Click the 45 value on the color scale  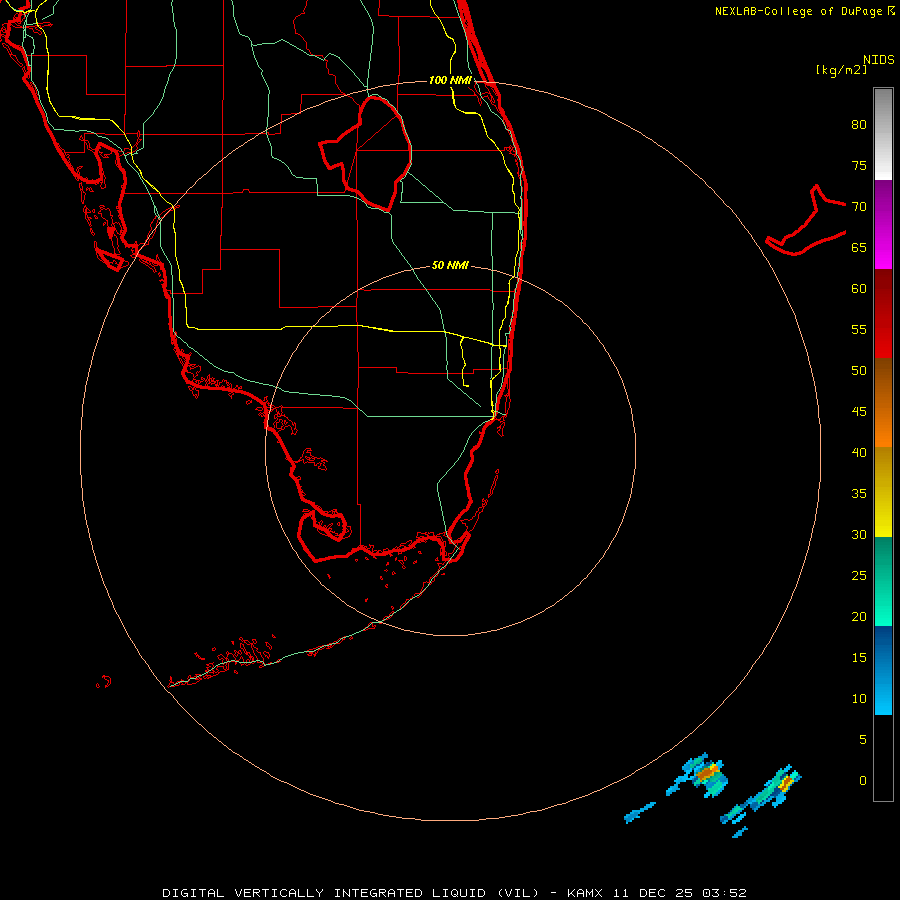859,412
